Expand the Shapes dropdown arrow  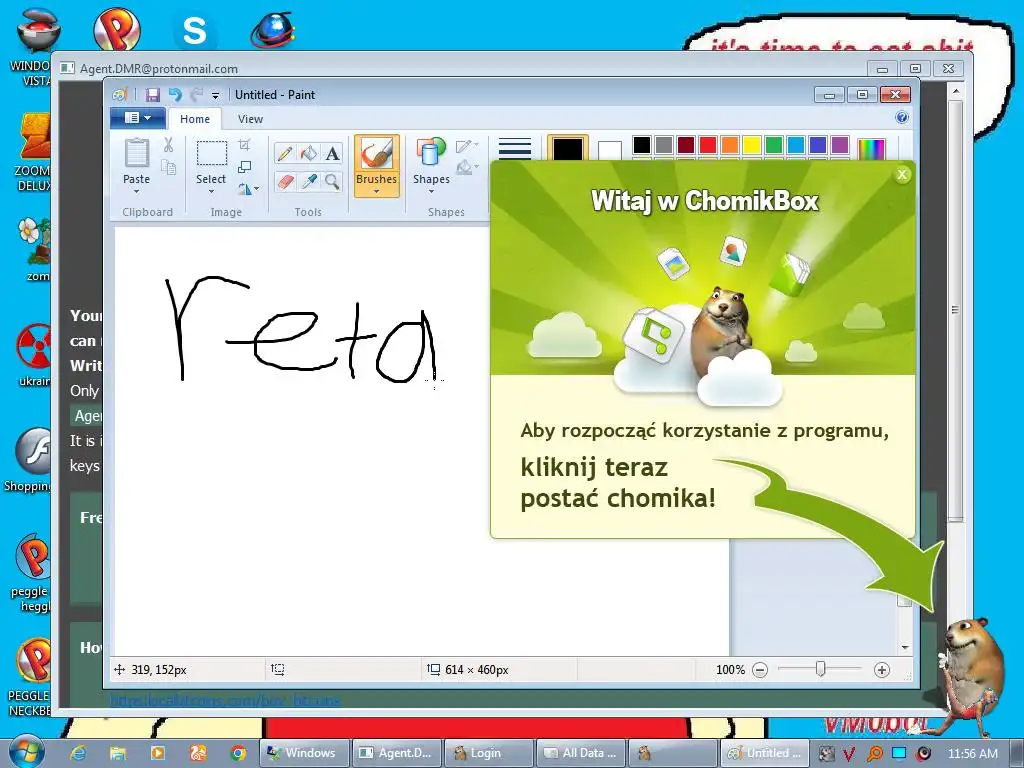tap(431, 192)
